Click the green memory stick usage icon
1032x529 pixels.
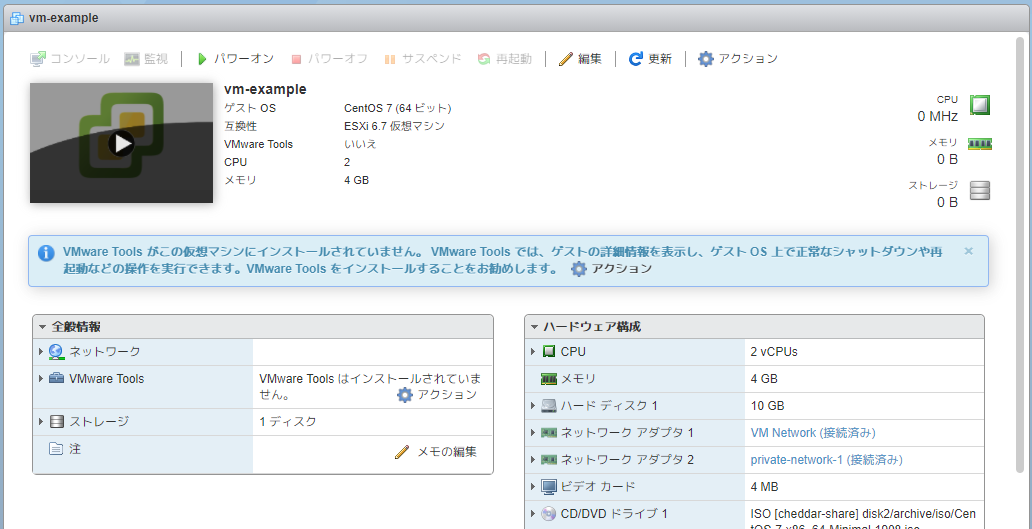(x=979, y=144)
